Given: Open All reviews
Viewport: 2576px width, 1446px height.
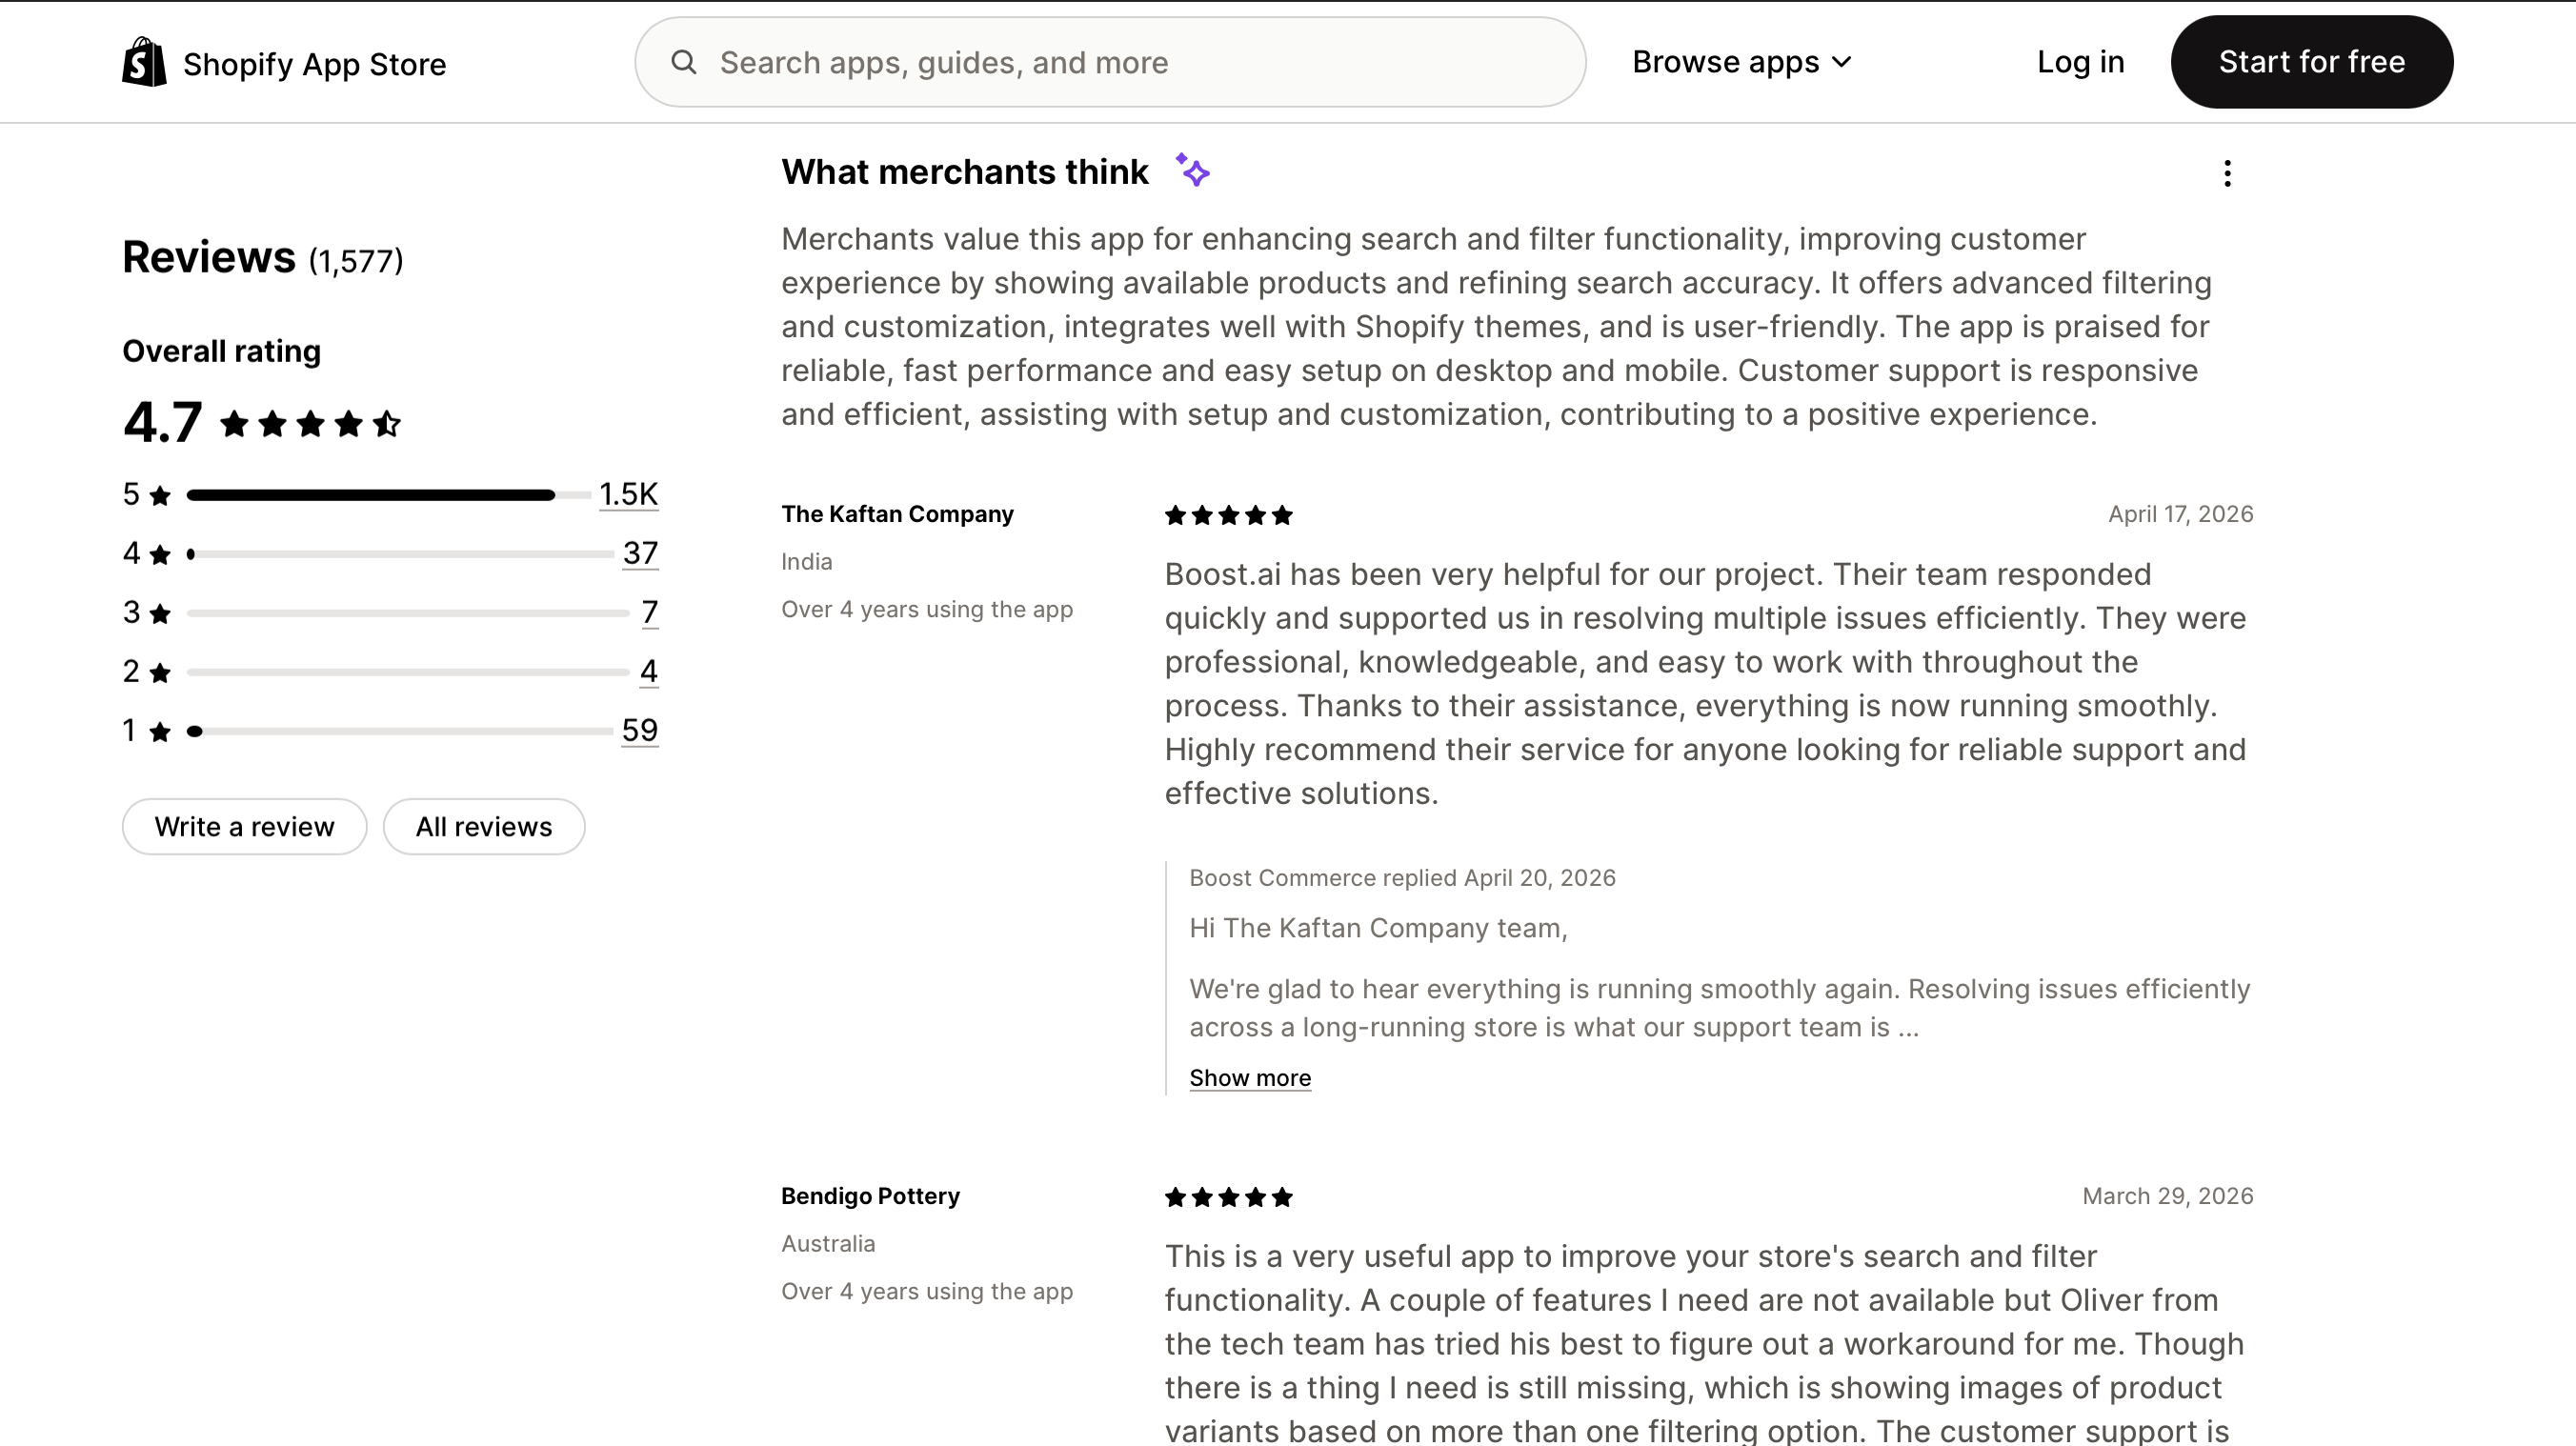Looking at the screenshot, I should [484, 827].
